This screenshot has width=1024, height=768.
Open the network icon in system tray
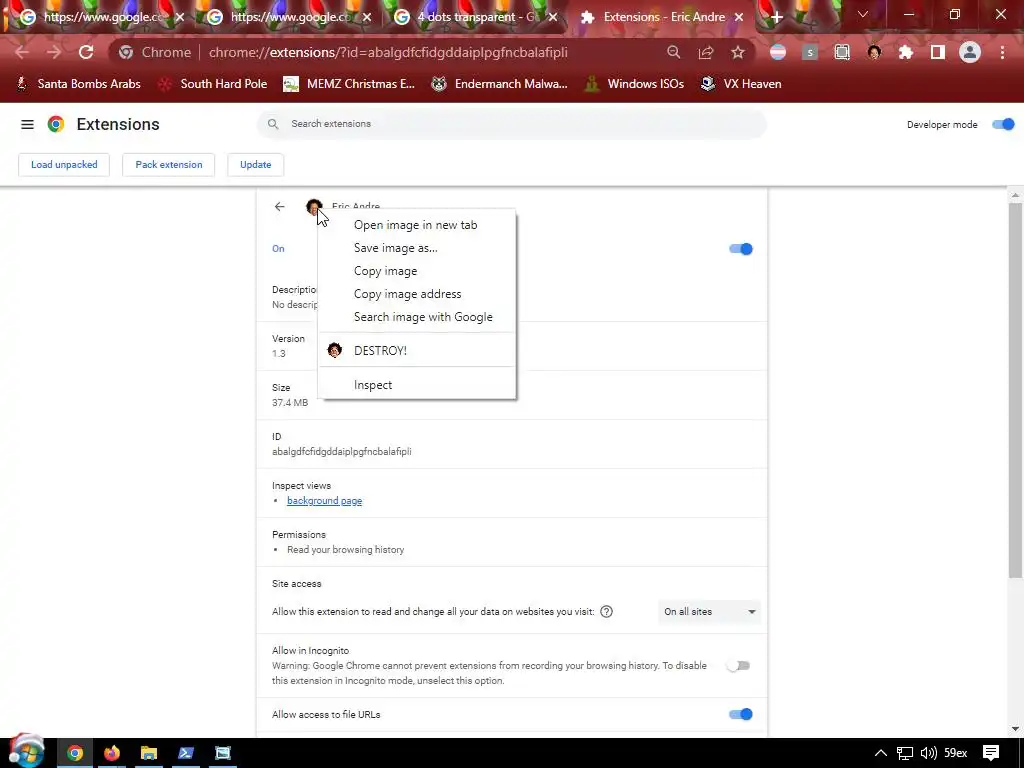(x=904, y=753)
